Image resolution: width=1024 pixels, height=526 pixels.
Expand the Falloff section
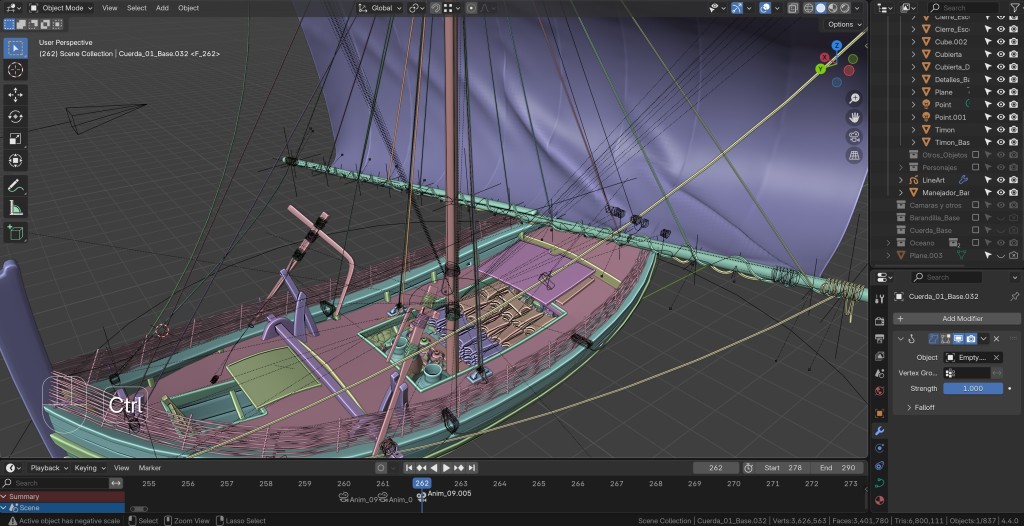[x=923, y=407]
